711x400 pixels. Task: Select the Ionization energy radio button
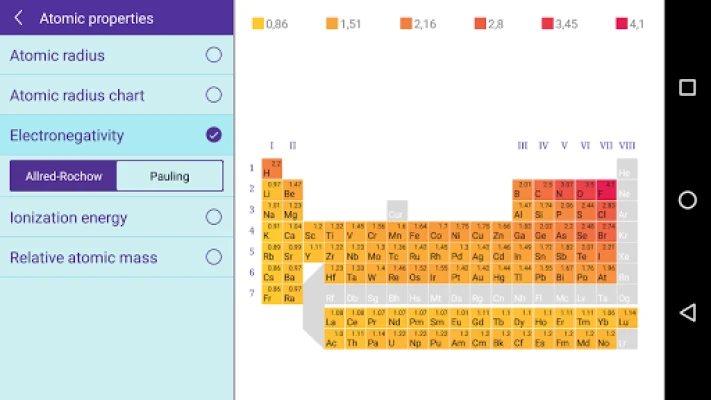pos(213,217)
